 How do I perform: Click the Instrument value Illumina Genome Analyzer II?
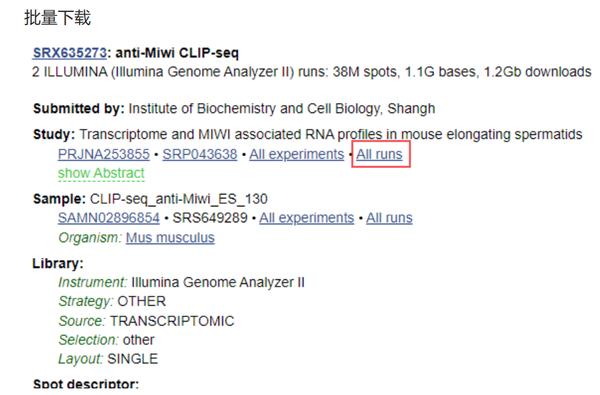tap(218, 282)
